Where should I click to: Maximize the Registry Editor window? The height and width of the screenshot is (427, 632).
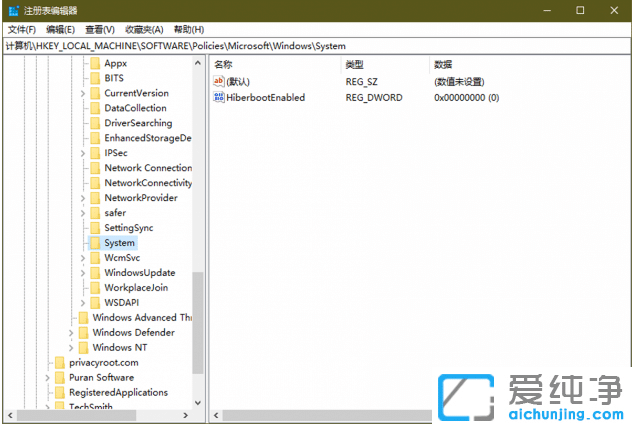580,10
